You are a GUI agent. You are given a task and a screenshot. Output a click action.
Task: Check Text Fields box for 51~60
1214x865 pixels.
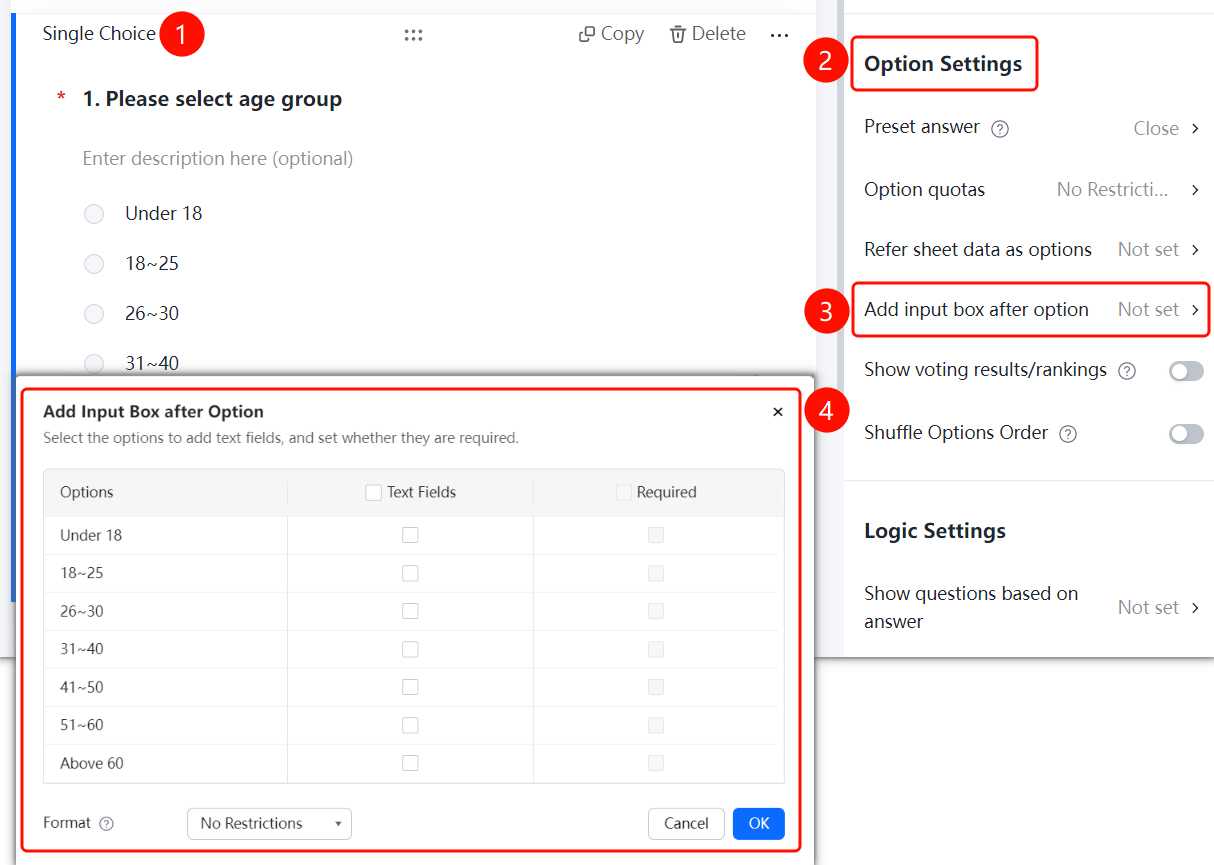coord(410,725)
